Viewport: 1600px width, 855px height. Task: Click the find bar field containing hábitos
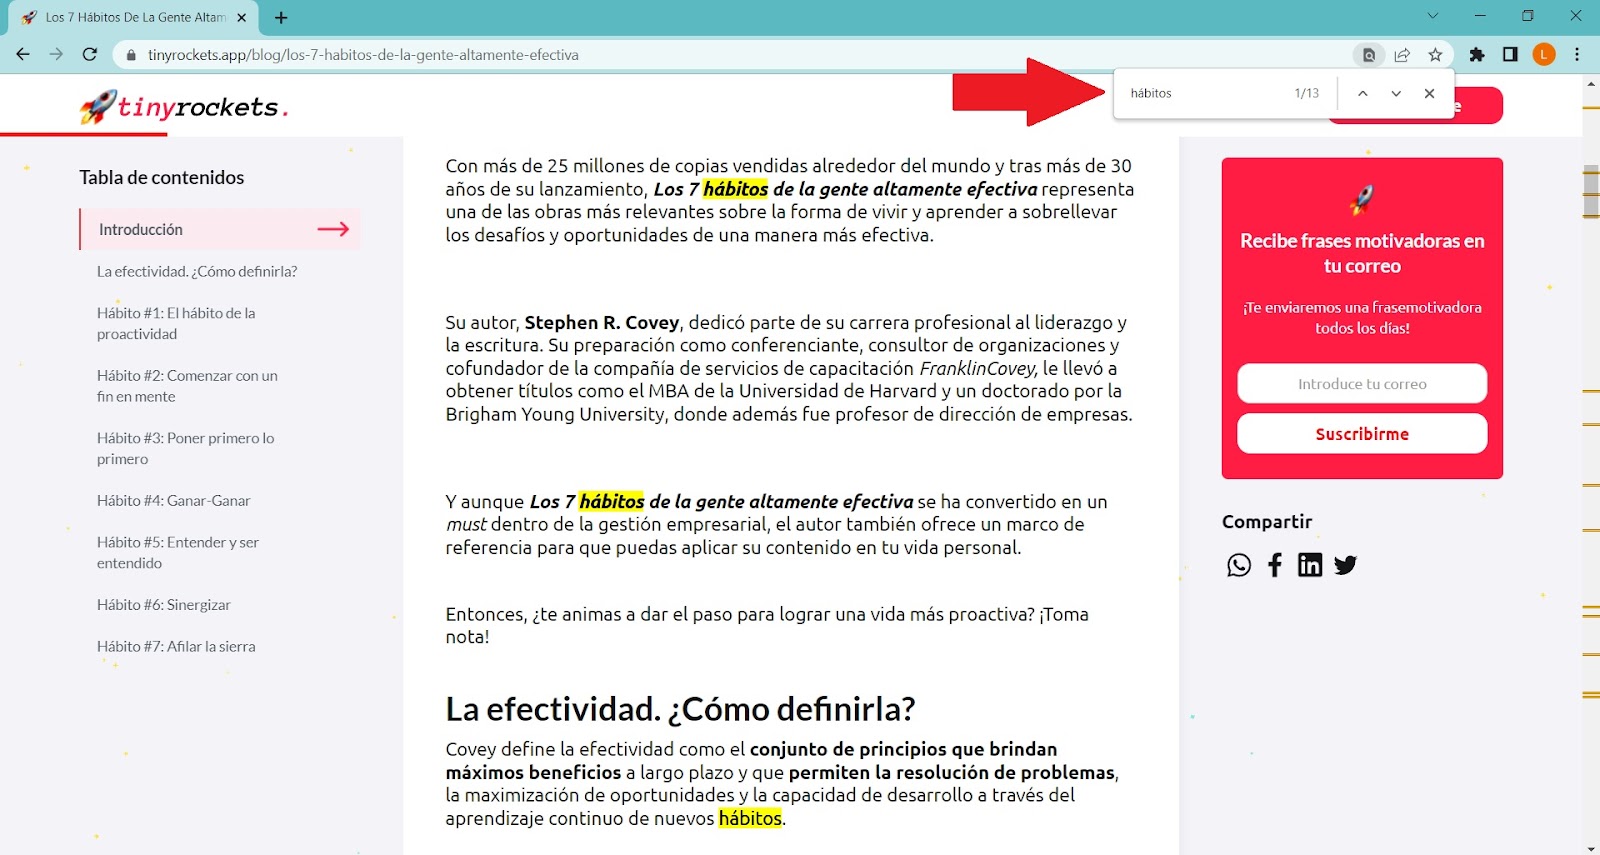pyautogui.click(x=1205, y=93)
